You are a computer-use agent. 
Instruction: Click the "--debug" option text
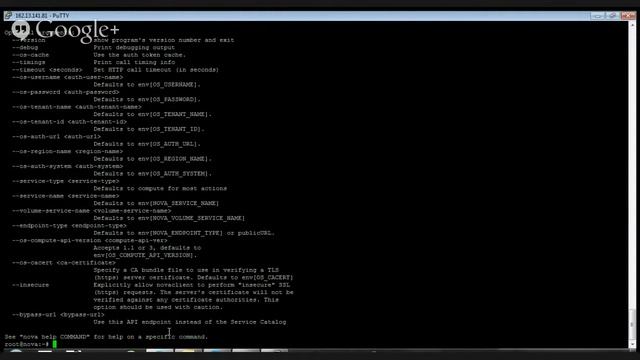(25, 47)
